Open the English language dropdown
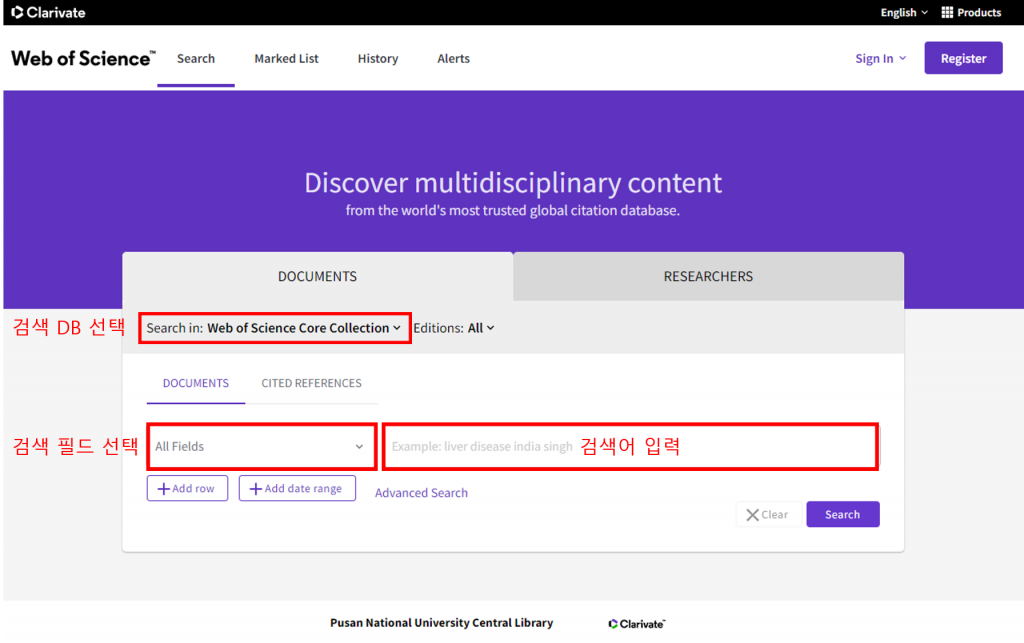This screenshot has height=643, width=1024. tap(904, 12)
